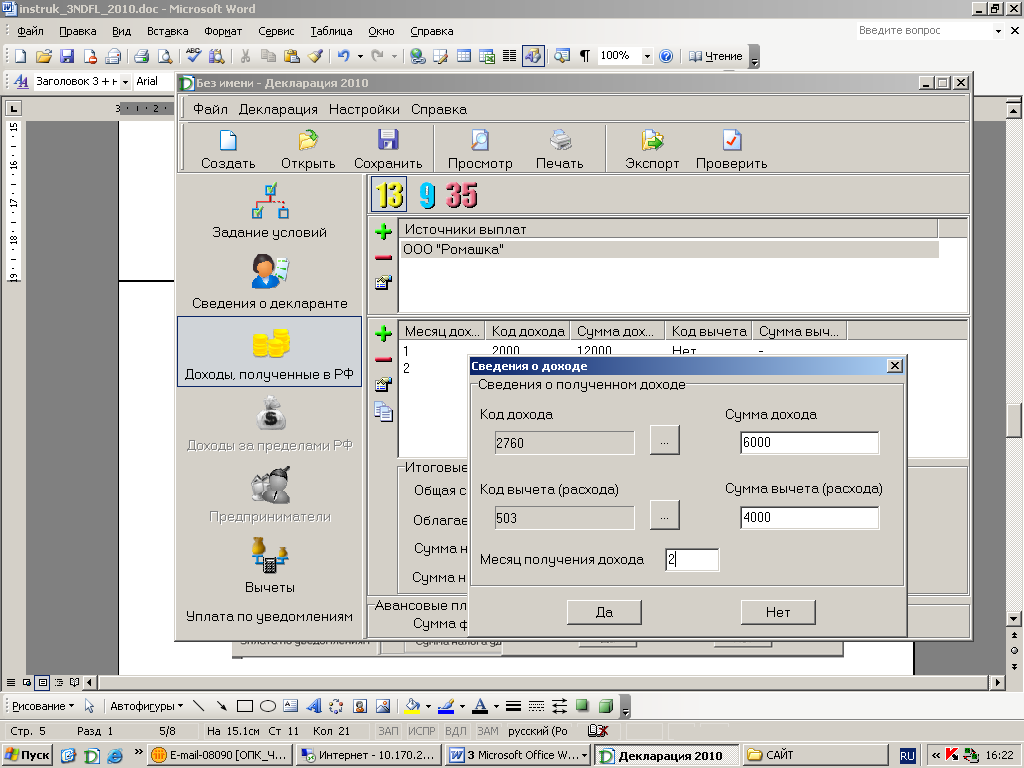Open Word's Таблица menu

(x=331, y=31)
